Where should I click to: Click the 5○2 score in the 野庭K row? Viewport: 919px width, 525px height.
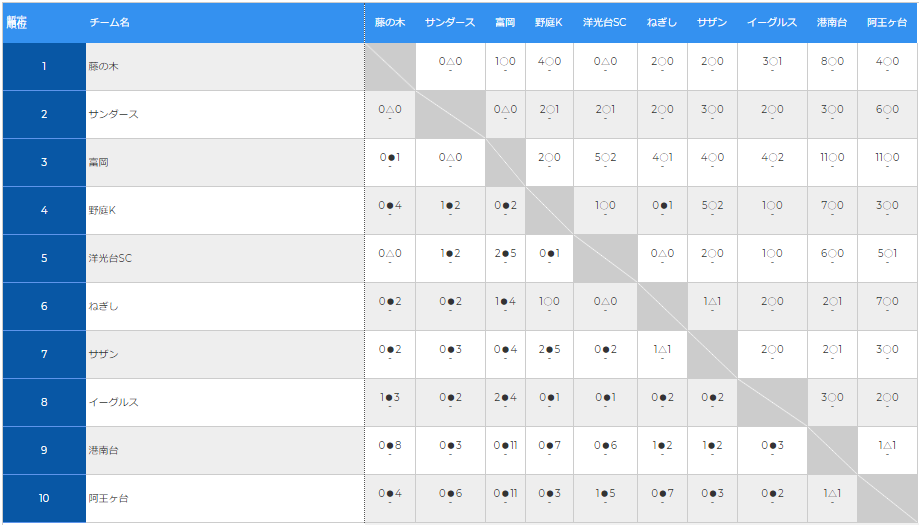[712, 205]
